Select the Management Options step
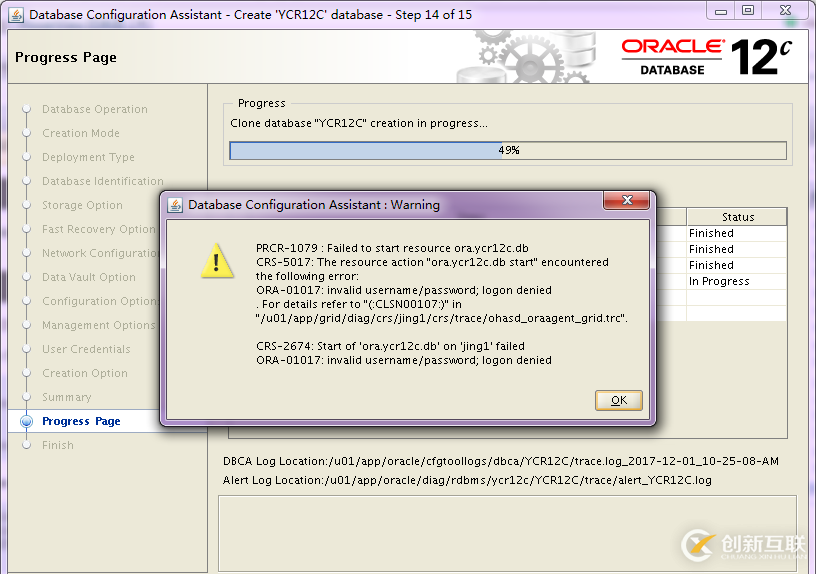The width and height of the screenshot is (816, 574). click(98, 325)
